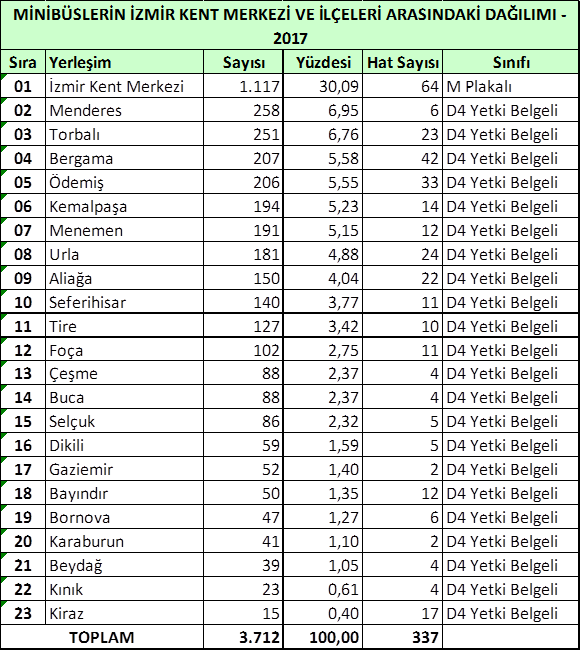Click the 'Aliağa' cell
This screenshot has width=581, height=651.
pos(124,278)
